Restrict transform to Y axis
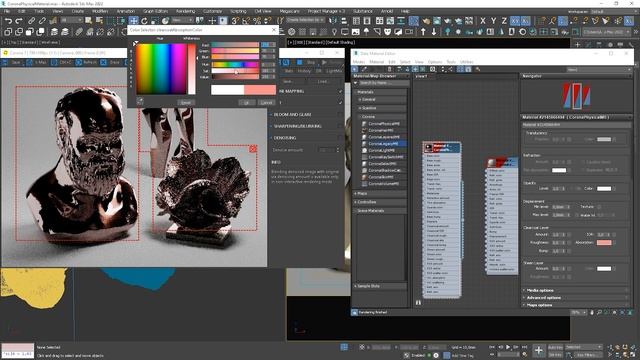Image resolution: width=640 pixels, height=360 pixels. point(493,20)
